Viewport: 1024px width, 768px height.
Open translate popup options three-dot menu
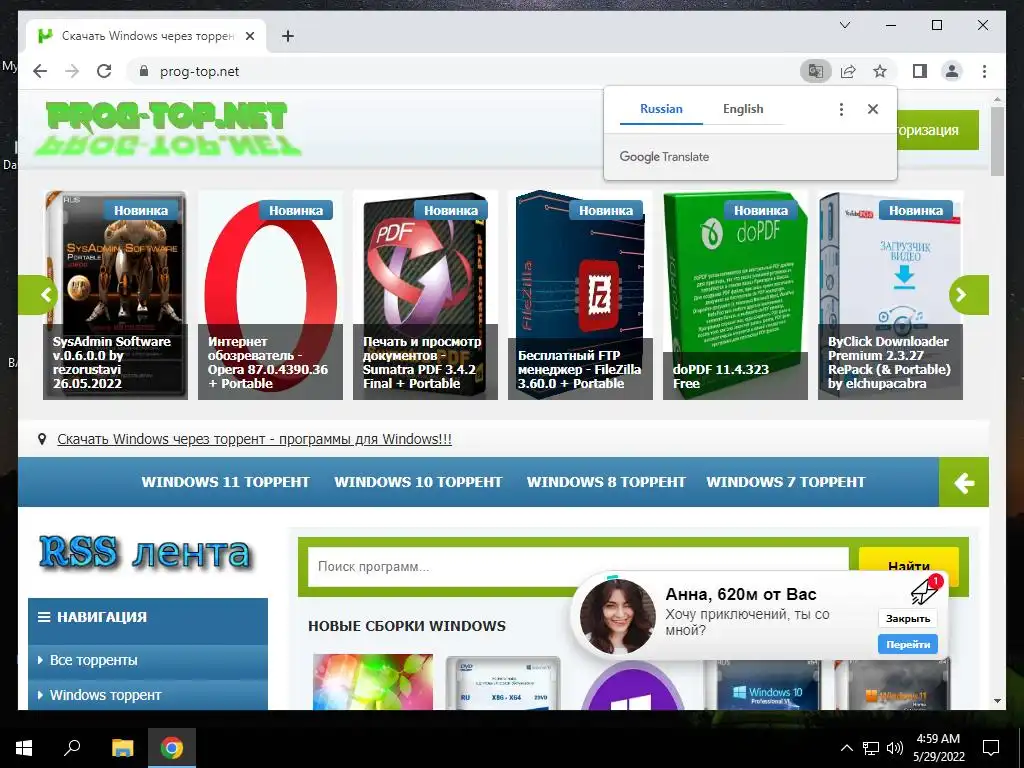[841, 109]
